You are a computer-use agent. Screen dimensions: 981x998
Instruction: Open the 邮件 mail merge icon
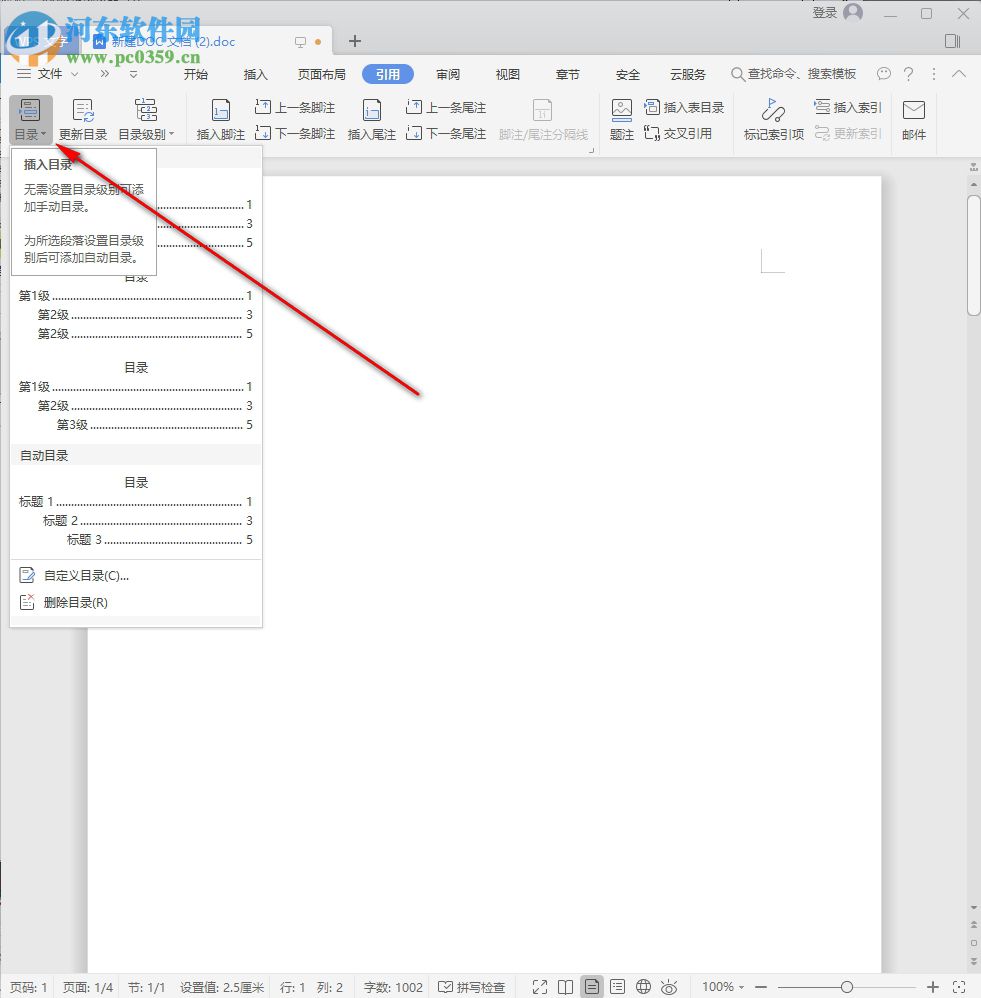(x=914, y=119)
